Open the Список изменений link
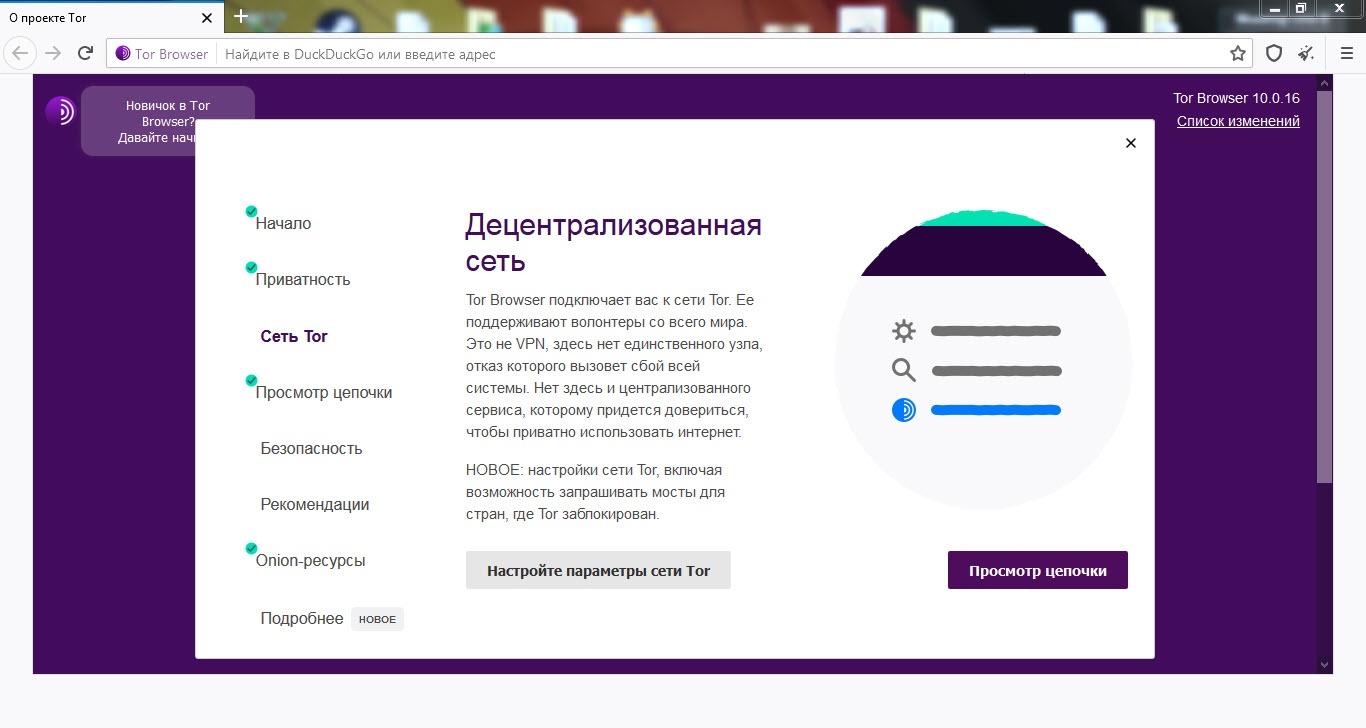1366x728 pixels. 1238,122
